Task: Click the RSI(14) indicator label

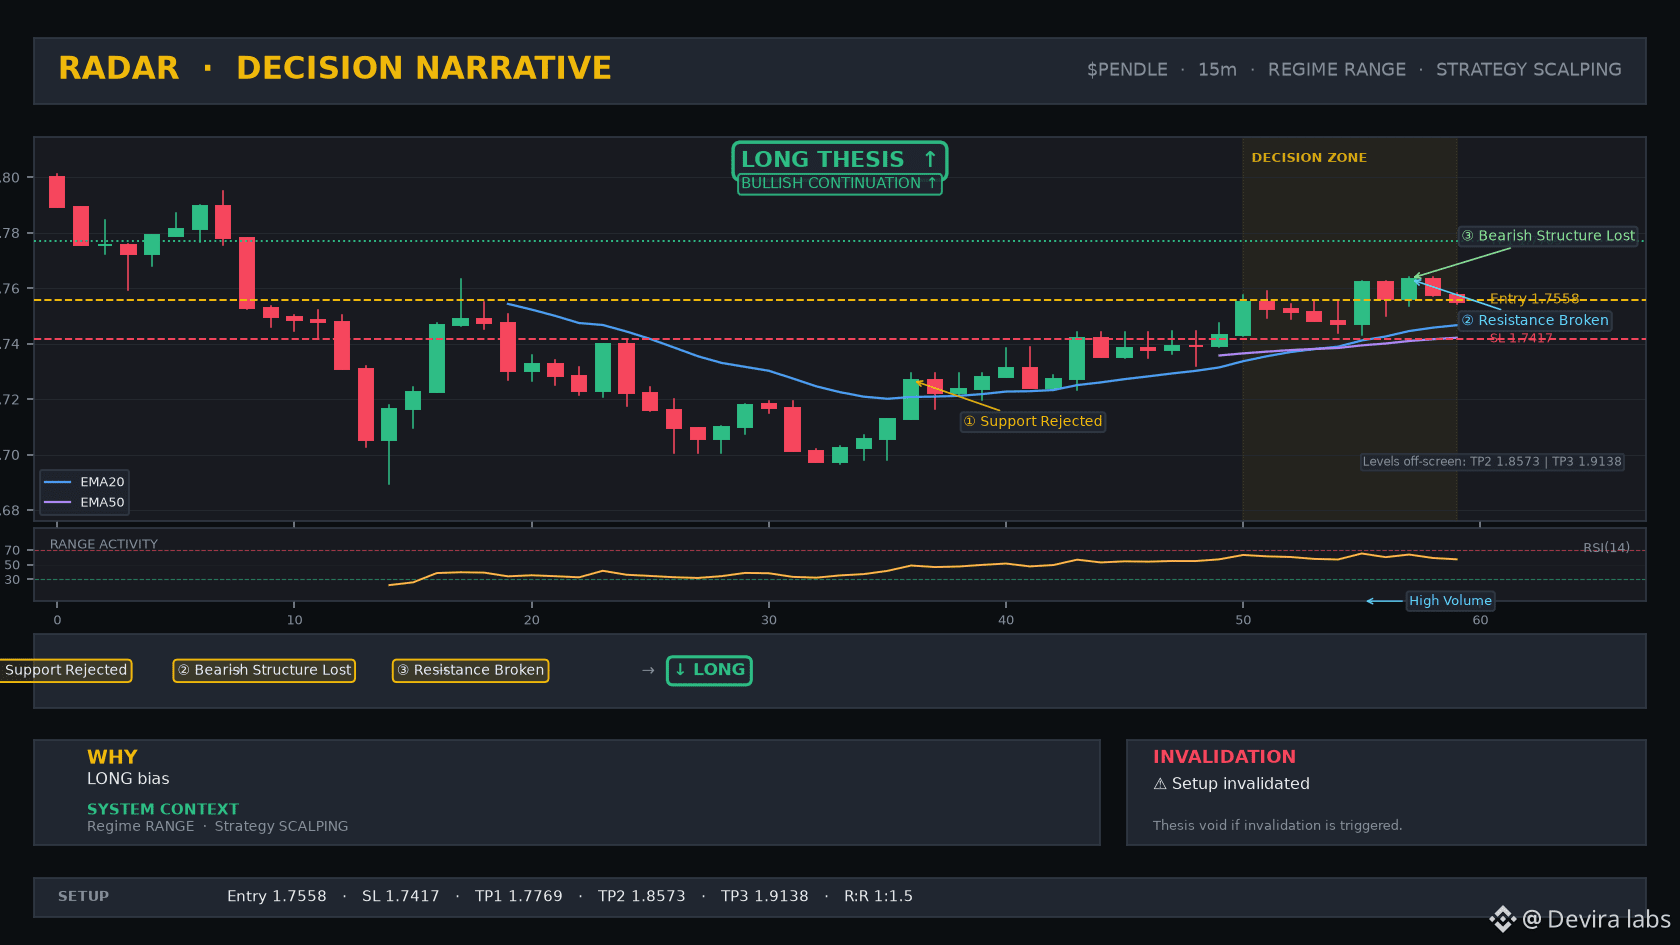Action: 1606,547
